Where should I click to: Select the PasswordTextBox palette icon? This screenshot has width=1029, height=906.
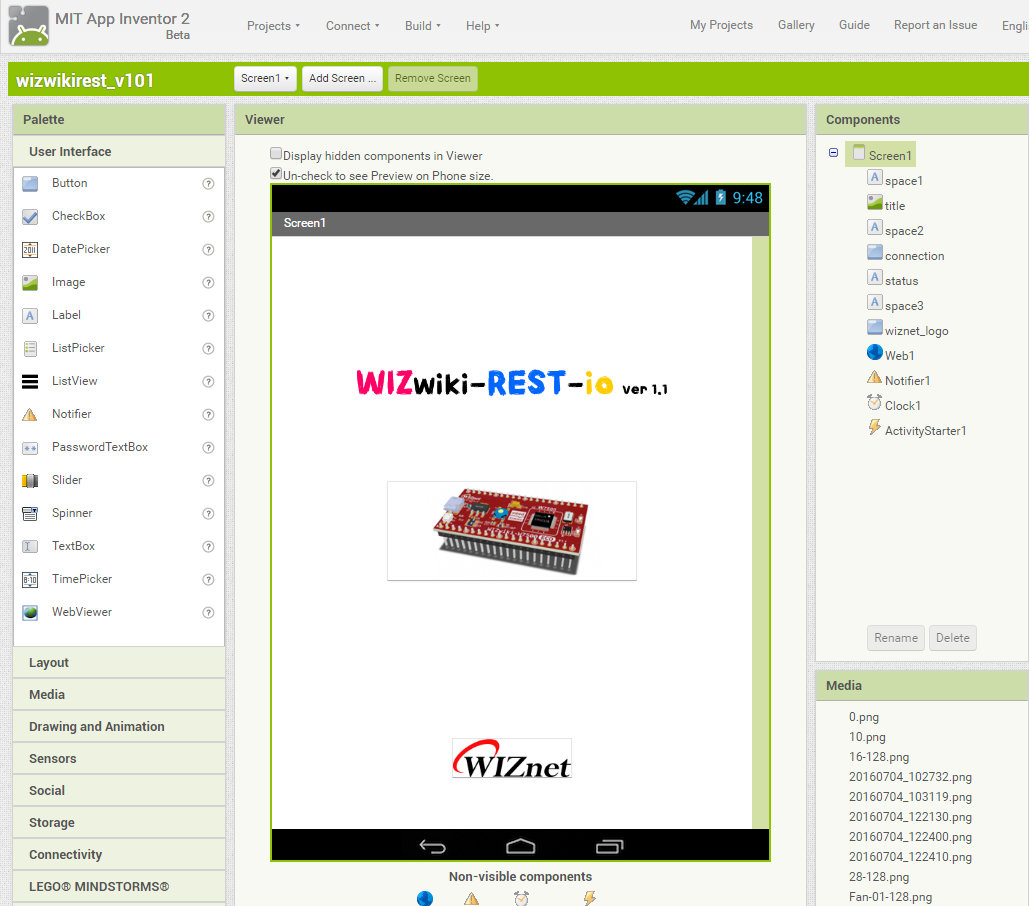[x=30, y=447]
